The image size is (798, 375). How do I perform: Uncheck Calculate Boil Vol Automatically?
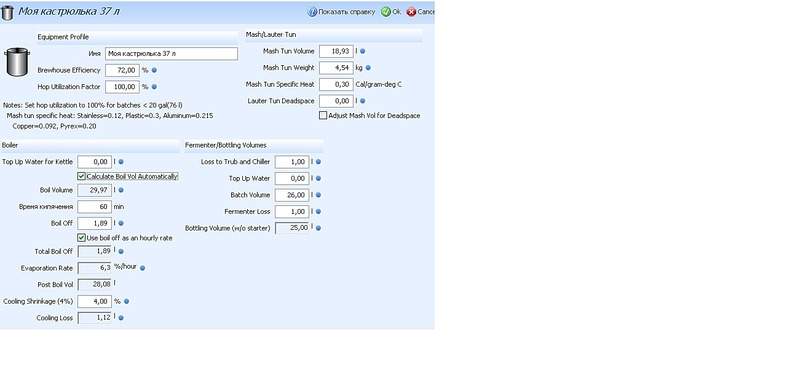(81, 176)
